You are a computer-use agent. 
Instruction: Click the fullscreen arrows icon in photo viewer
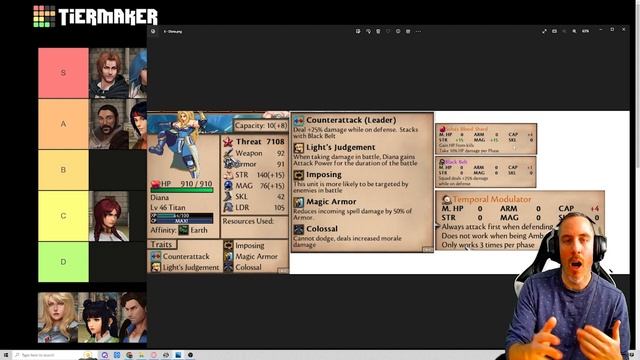click(x=544, y=31)
